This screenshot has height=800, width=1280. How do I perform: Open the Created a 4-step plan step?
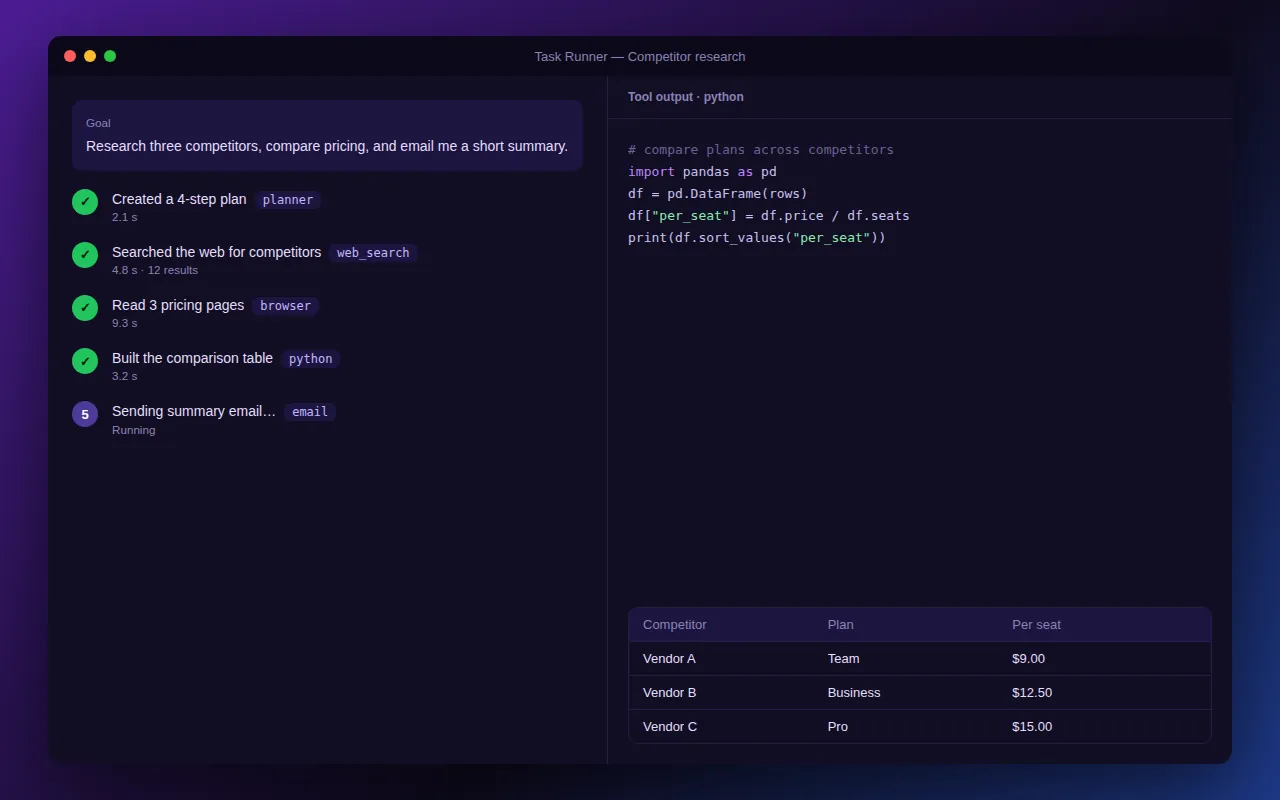point(327,208)
